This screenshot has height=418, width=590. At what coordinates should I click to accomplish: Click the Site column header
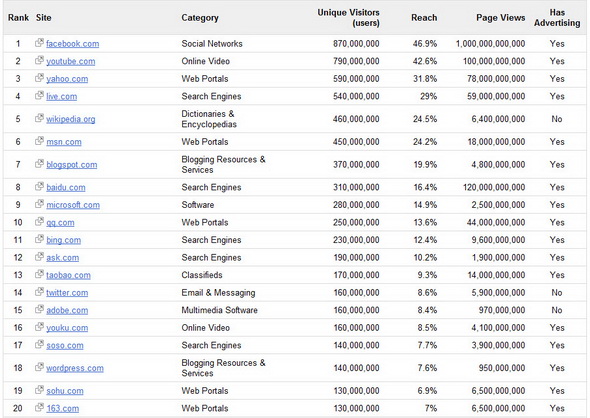point(44,17)
